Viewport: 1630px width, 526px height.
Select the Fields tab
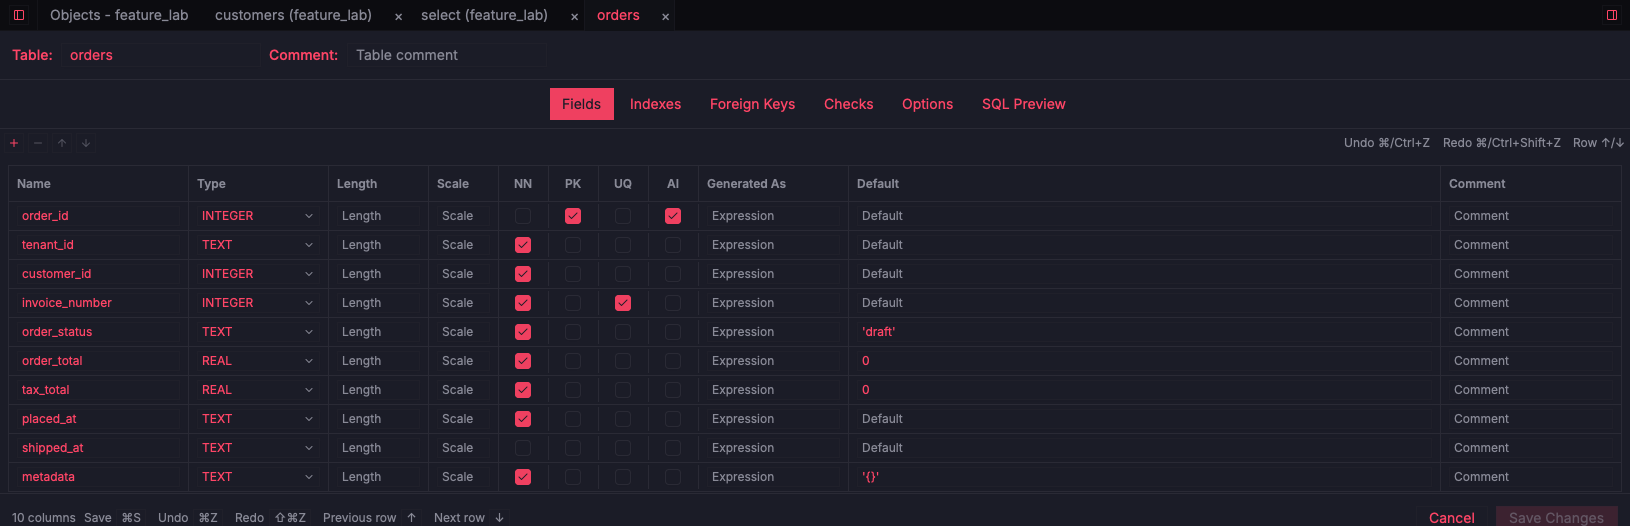point(581,104)
